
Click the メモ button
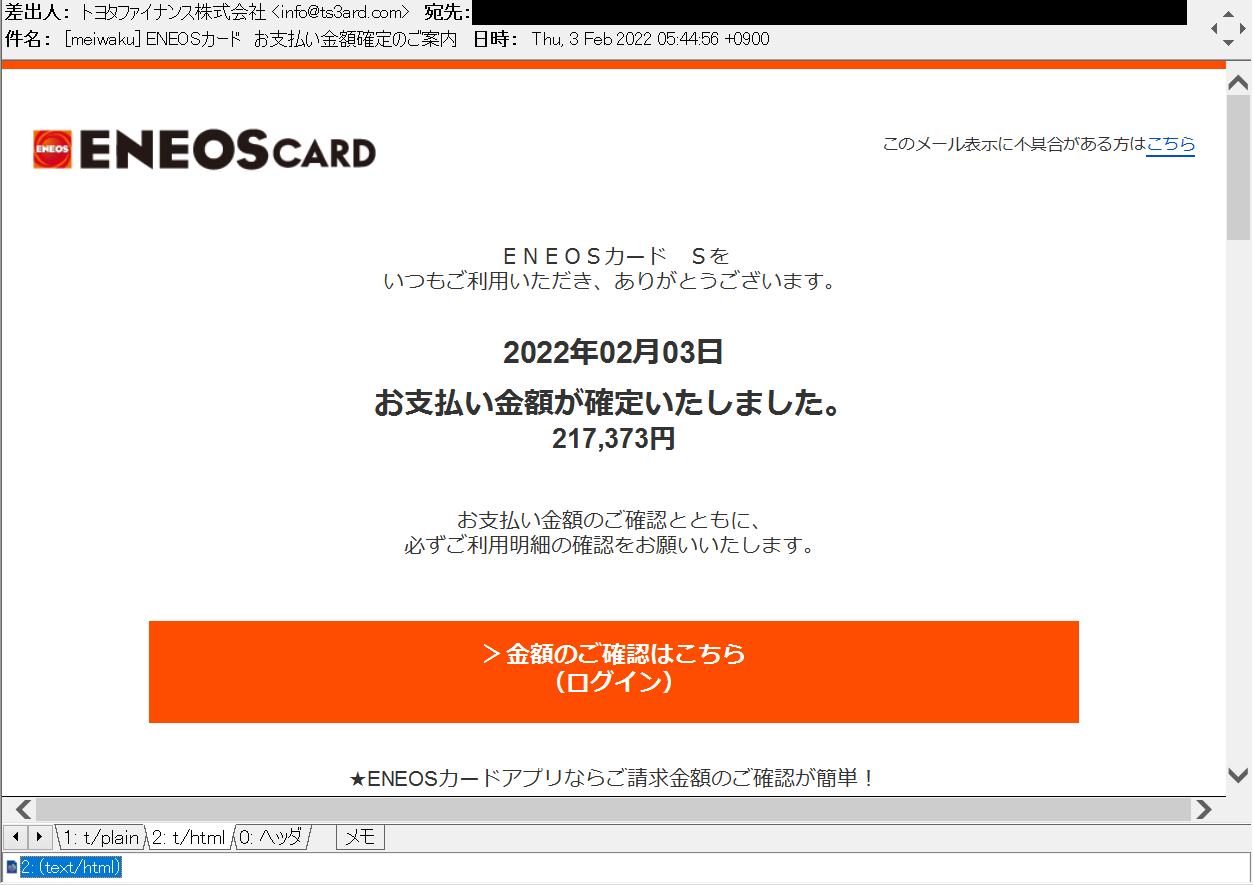click(360, 837)
